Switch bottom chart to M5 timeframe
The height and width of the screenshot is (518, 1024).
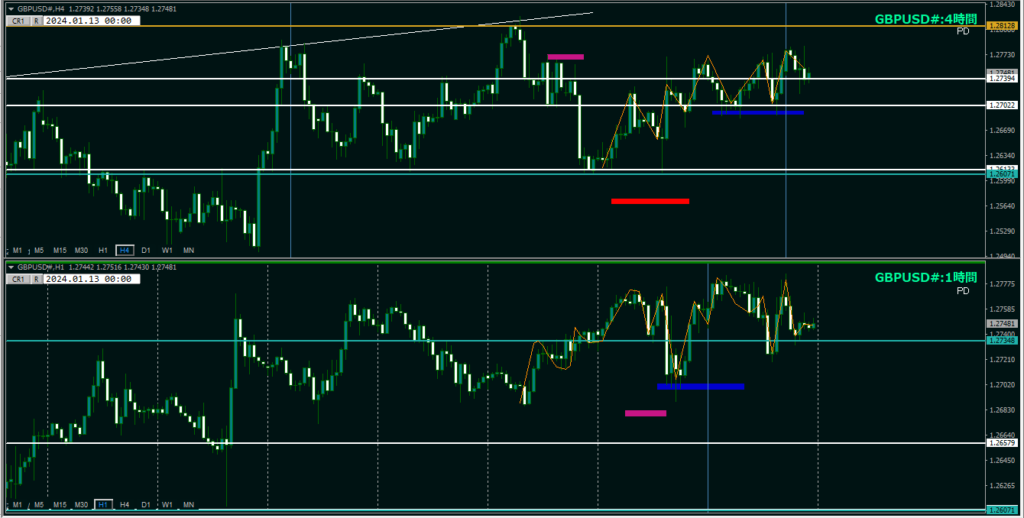pos(39,505)
